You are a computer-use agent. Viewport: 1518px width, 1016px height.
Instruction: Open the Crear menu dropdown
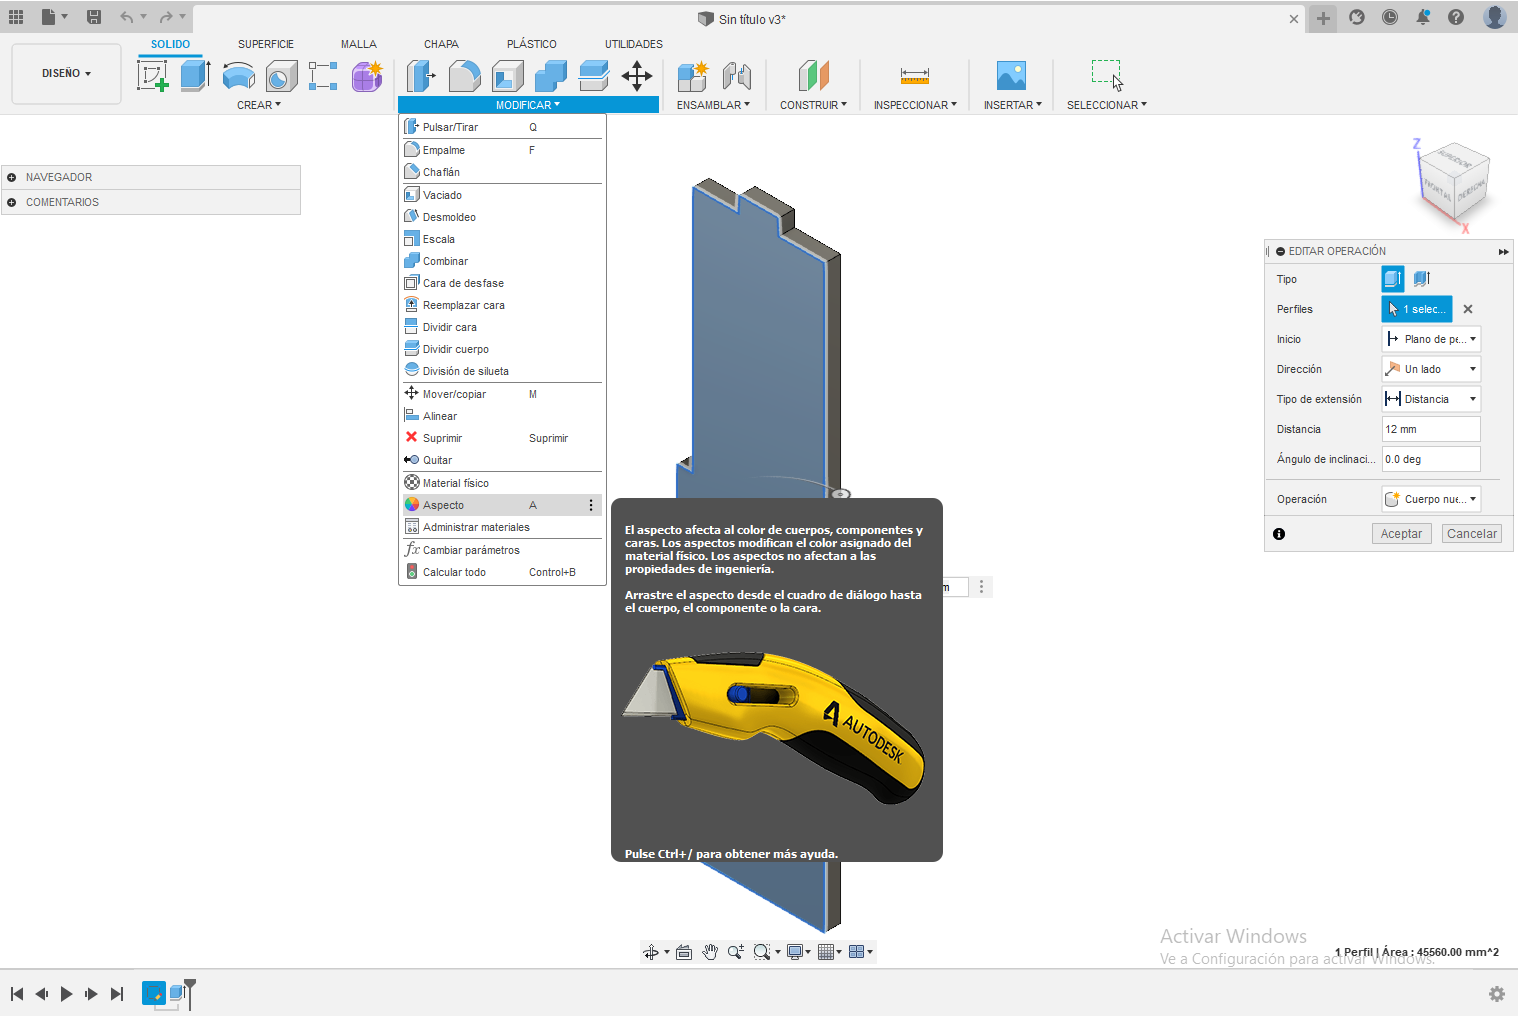[x=259, y=105]
